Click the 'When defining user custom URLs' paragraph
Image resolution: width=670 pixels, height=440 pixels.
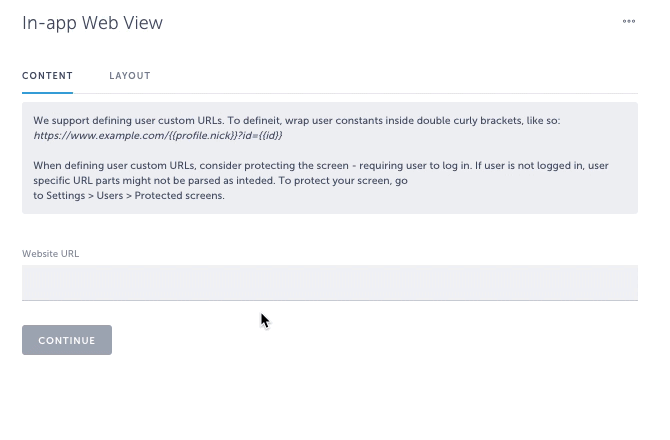(x=321, y=180)
